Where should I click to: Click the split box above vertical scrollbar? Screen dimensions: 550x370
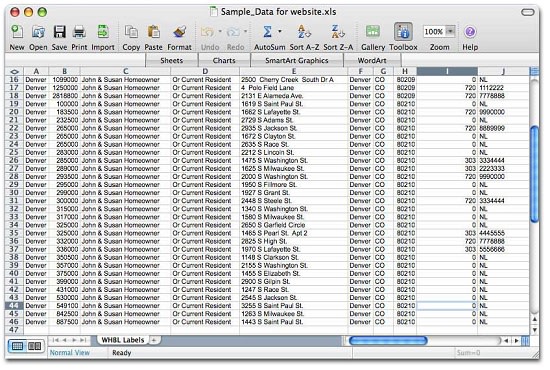tap(535, 71)
